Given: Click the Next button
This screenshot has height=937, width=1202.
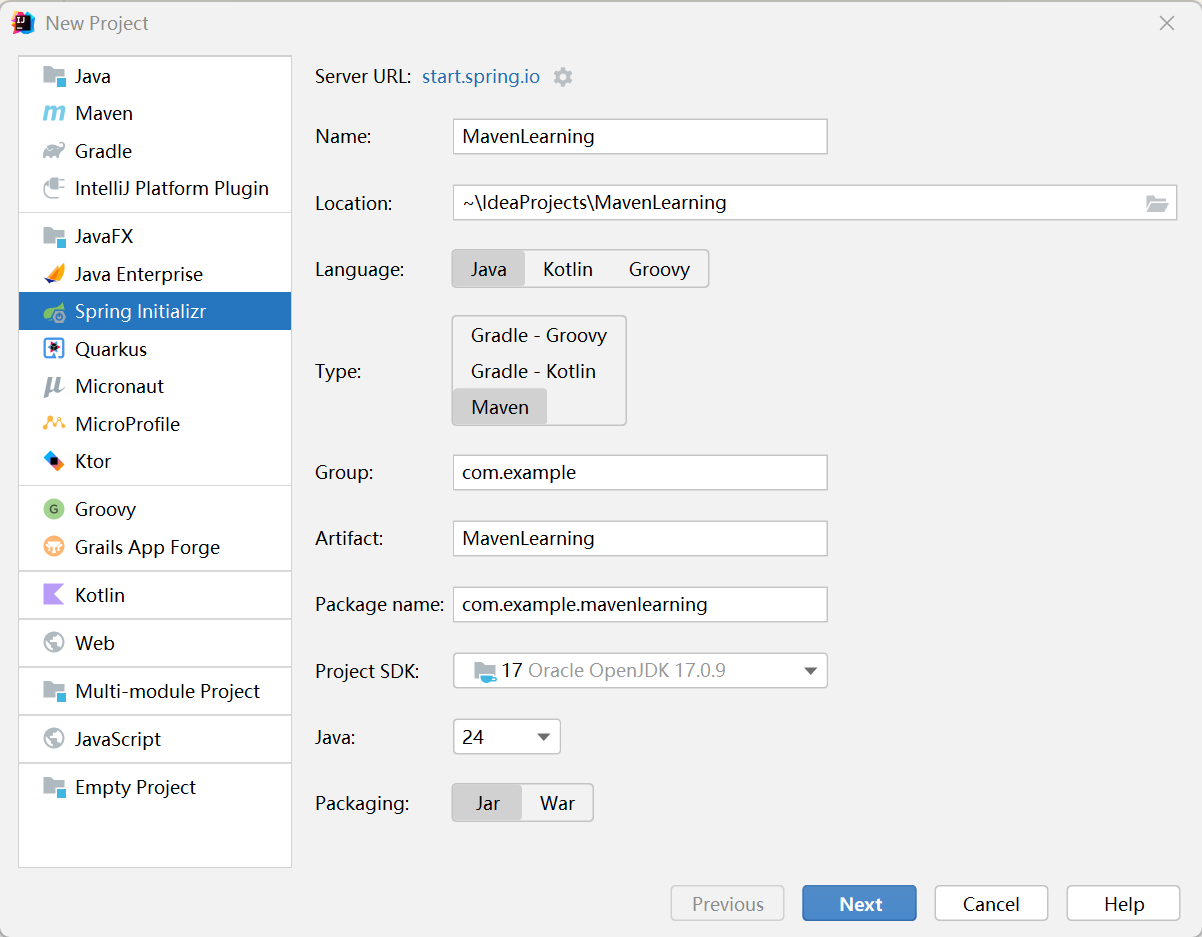Looking at the screenshot, I should (859, 903).
